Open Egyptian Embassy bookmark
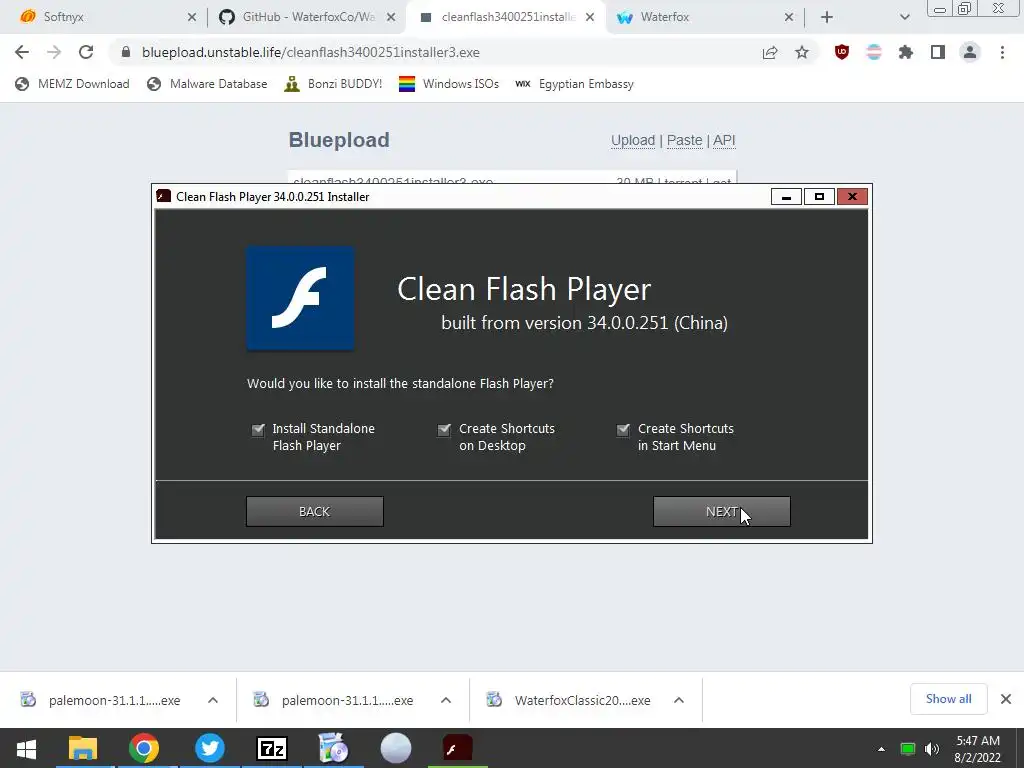The image size is (1024, 768). [575, 84]
